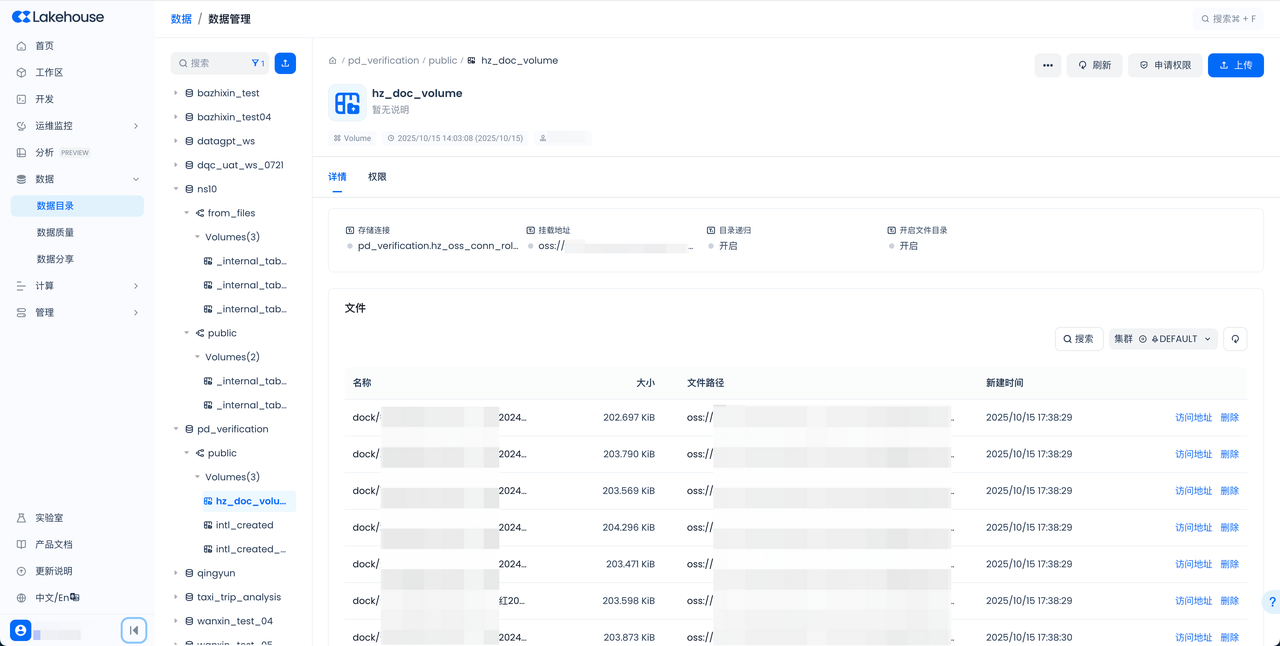Viewport: 1280px width, 646px height.
Task: Click the home icon in breadcrumb
Action: tap(333, 61)
